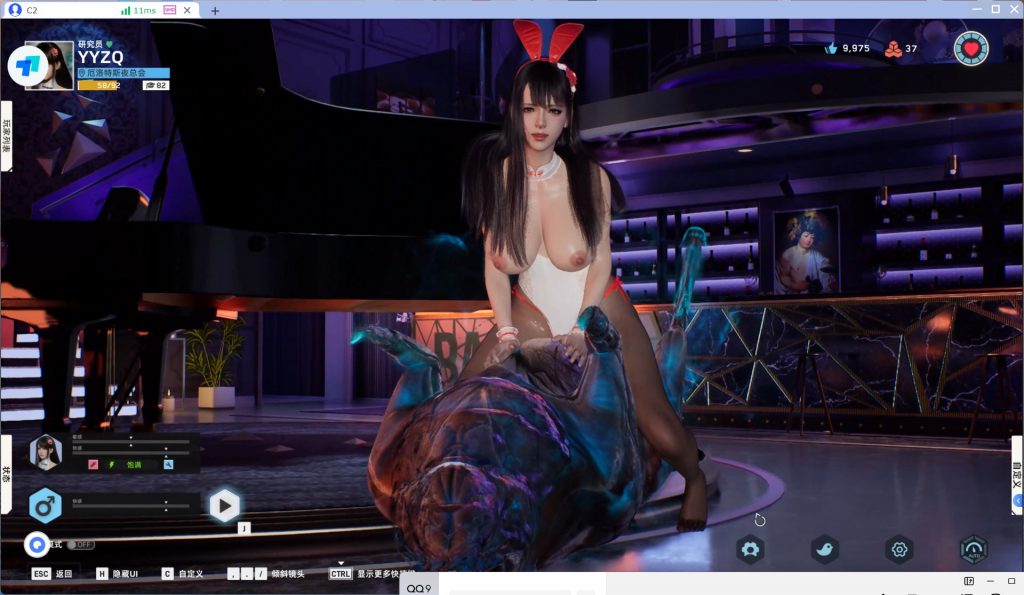Open the gear settings hexagon icon
The width and height of the screenshot is (1024, 595).
[x=899, y=549]
